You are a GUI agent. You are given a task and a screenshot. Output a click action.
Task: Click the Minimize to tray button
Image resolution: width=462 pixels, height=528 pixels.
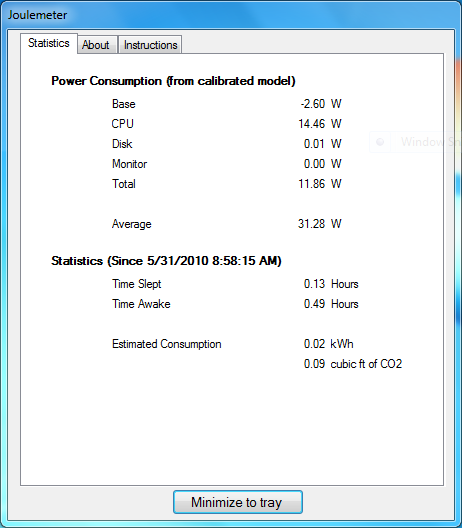tap(238, 502)
